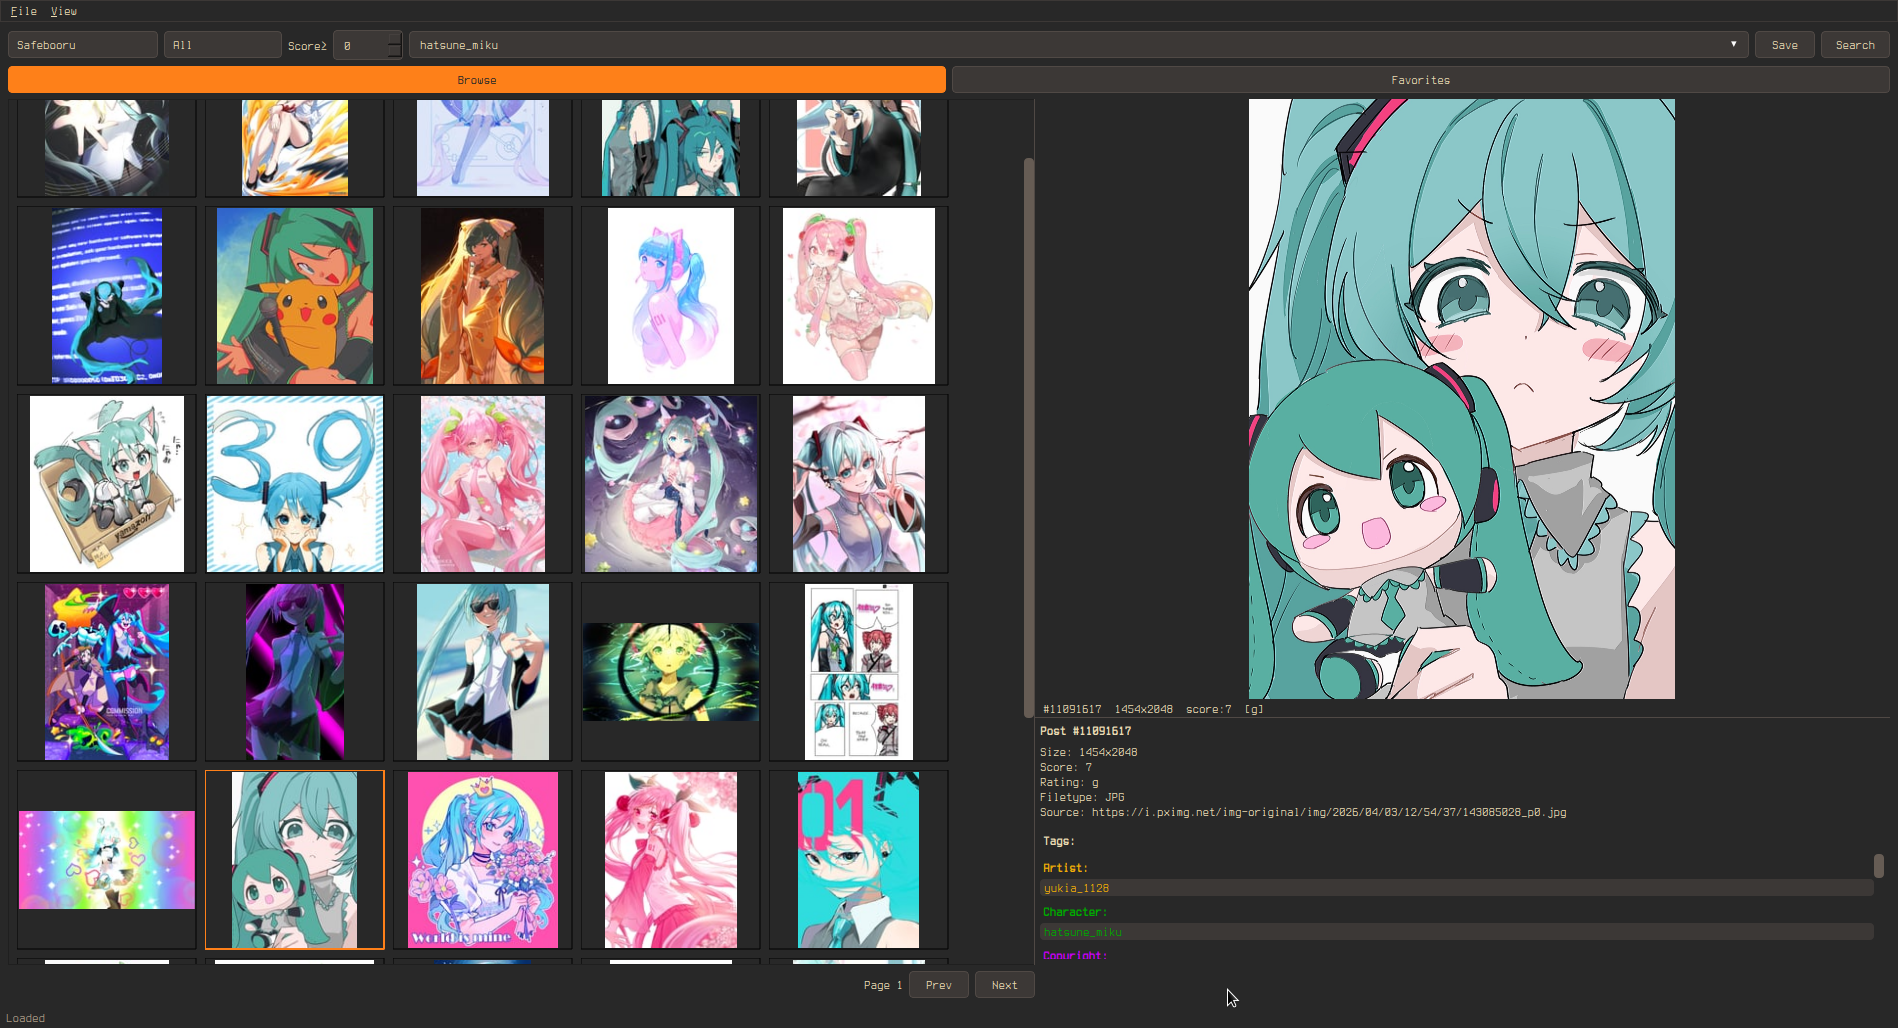Select the Browse tab
1898x1028 pixels.
point(476,80)
